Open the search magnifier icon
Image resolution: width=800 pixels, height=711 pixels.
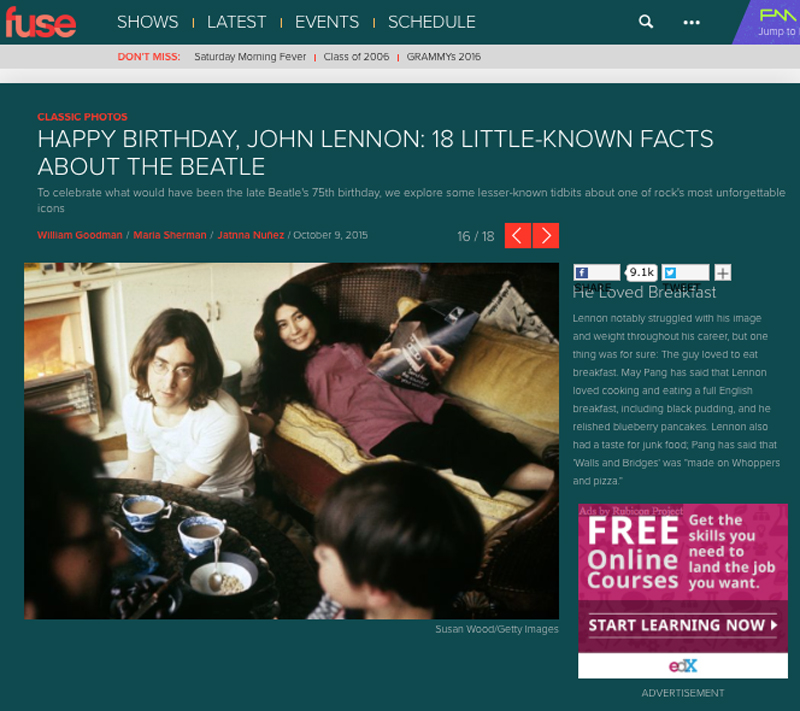(x=646, y=22)
